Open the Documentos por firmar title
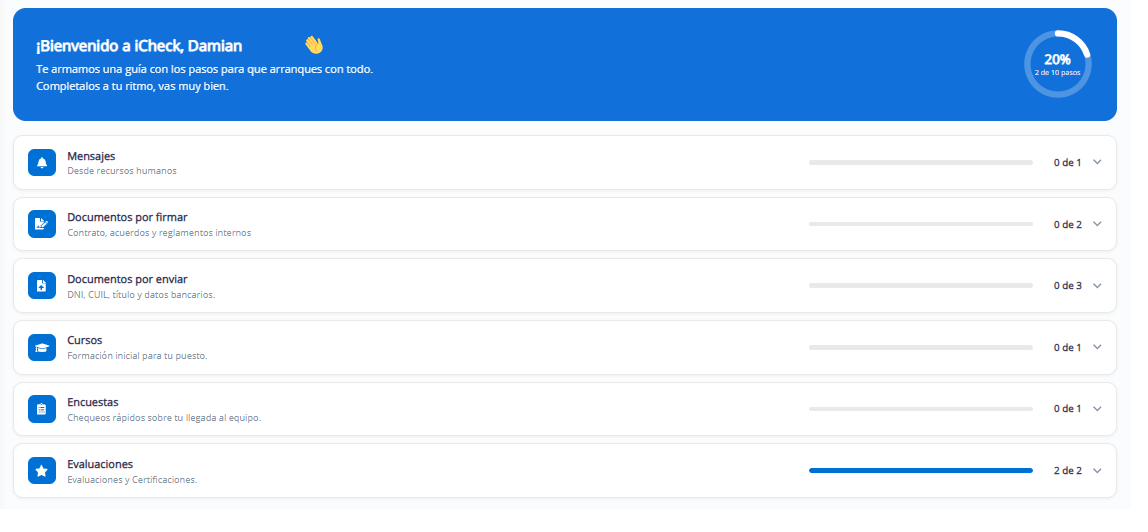The height and width of the screenshot is (532, 1148). click(127, 217)
